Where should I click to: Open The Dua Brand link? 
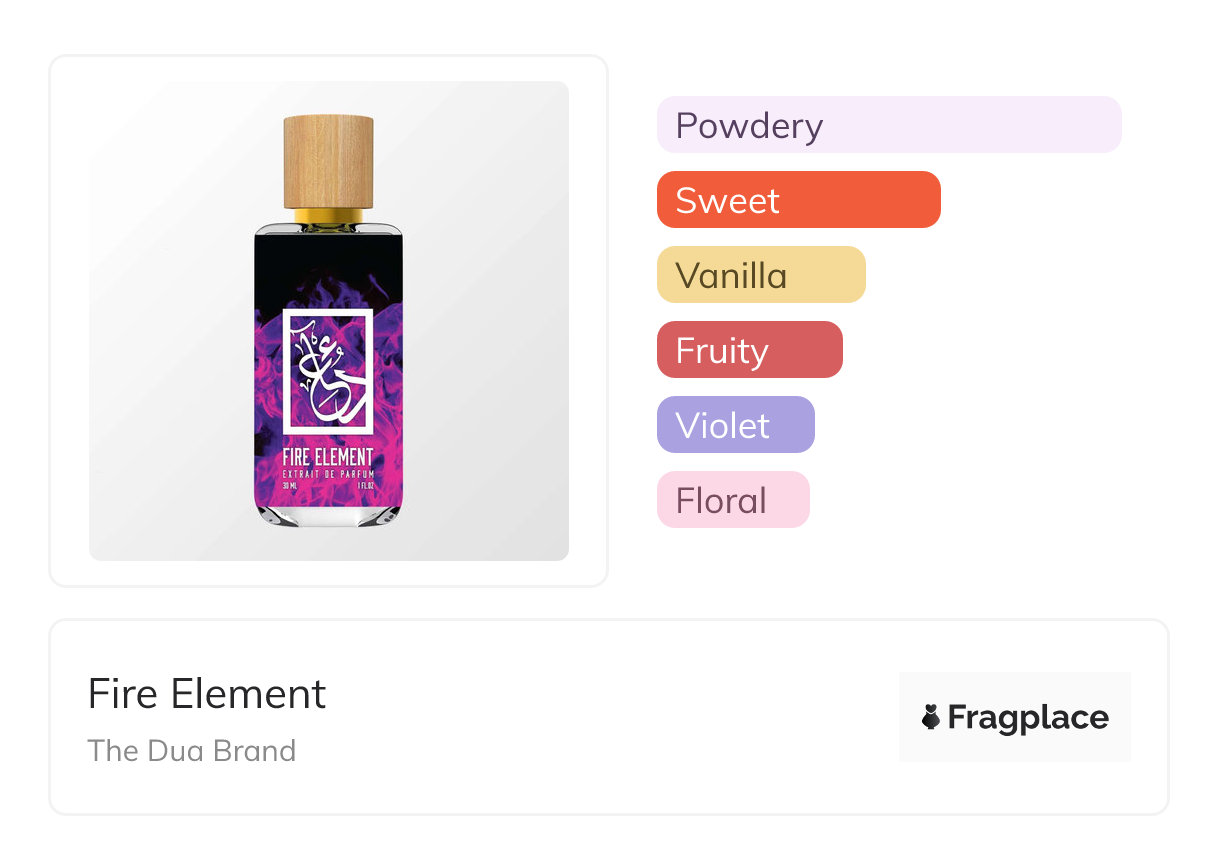[x=191, y=751]
